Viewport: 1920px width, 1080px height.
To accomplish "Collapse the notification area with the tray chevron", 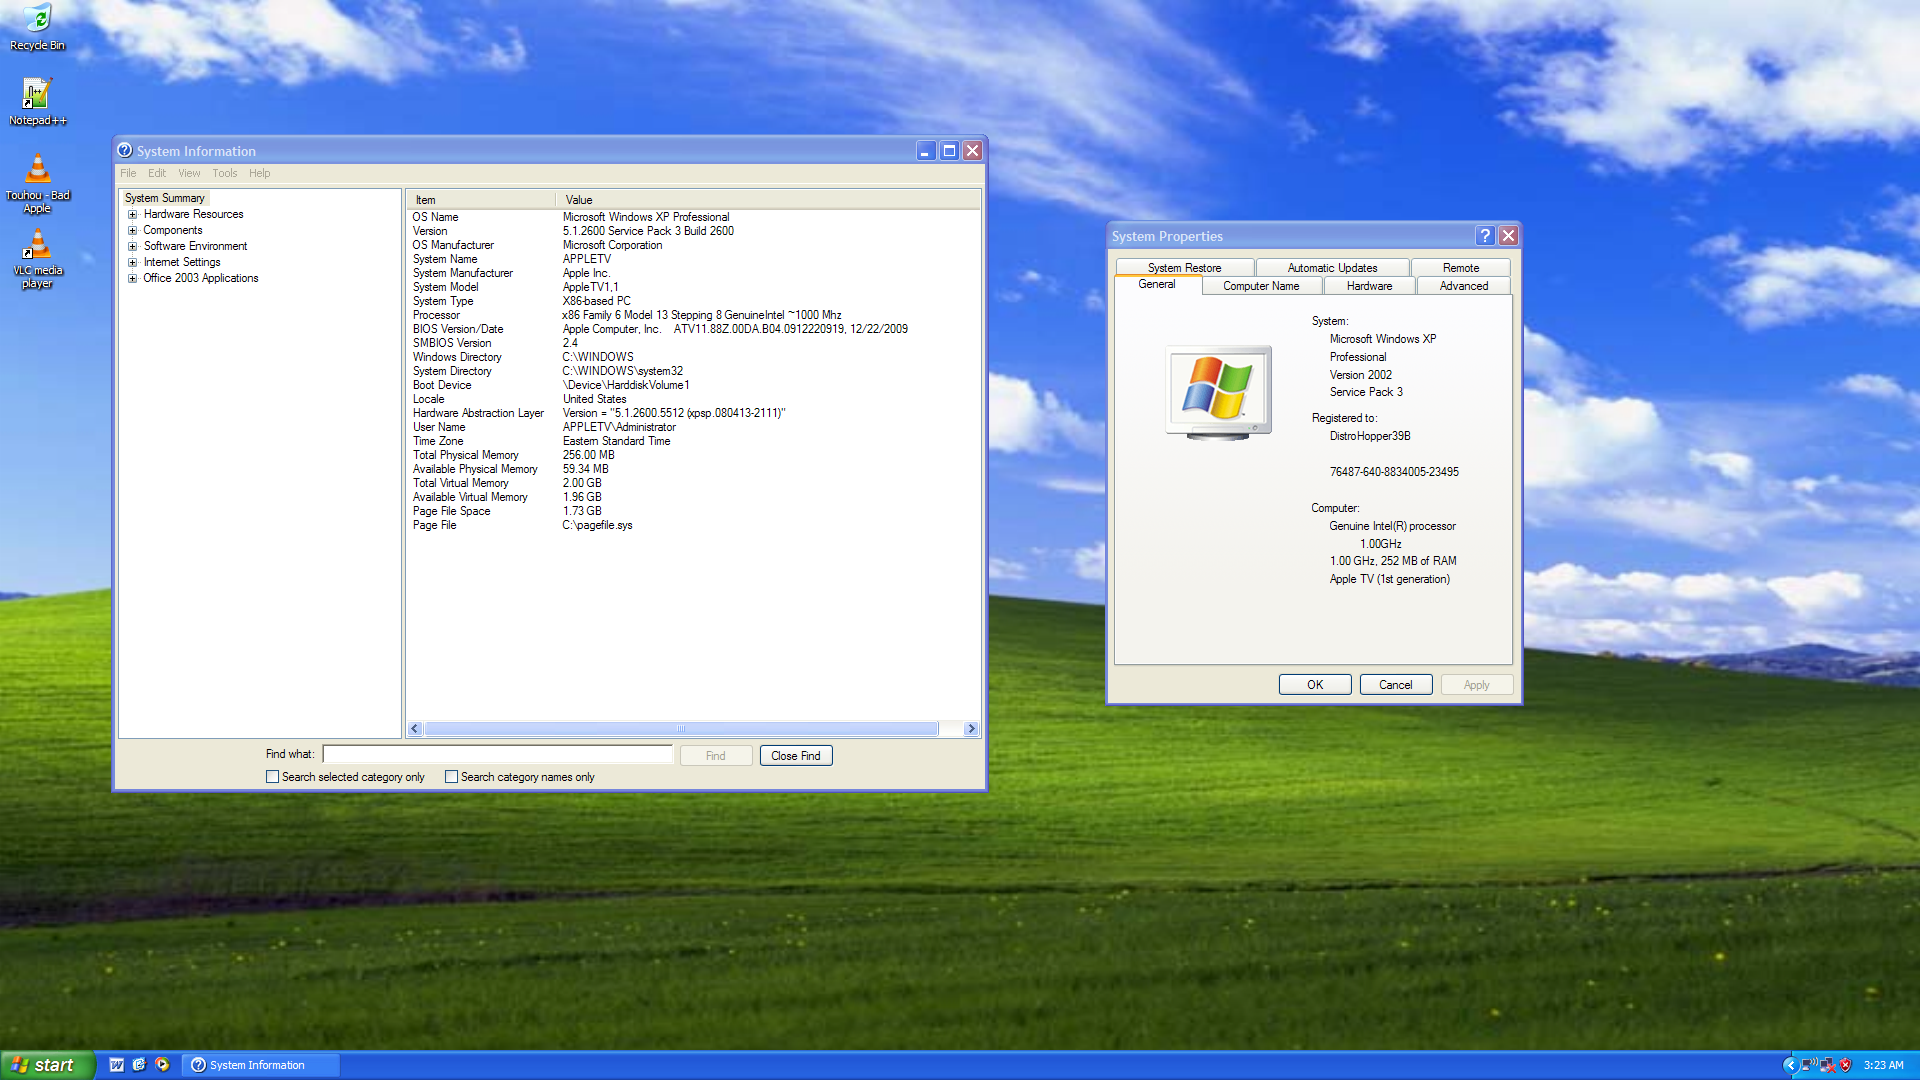I will coord(1791,1065).
